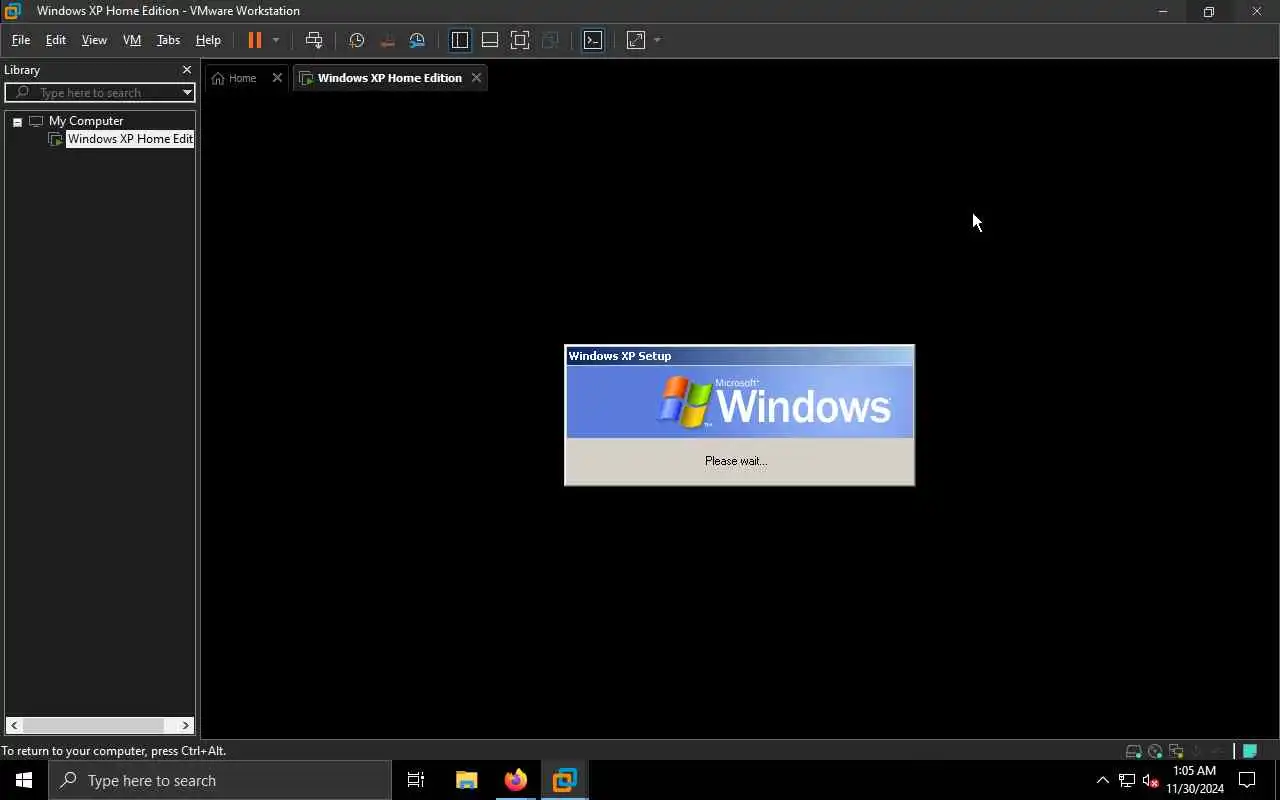Click the message log status icon

click(x=1250, y=751)
